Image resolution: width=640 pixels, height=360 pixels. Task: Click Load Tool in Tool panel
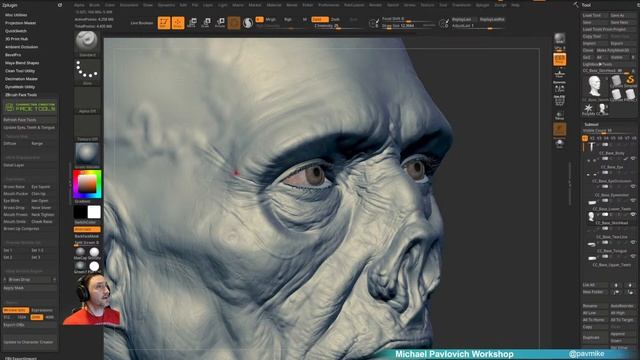tap(594, 16)
